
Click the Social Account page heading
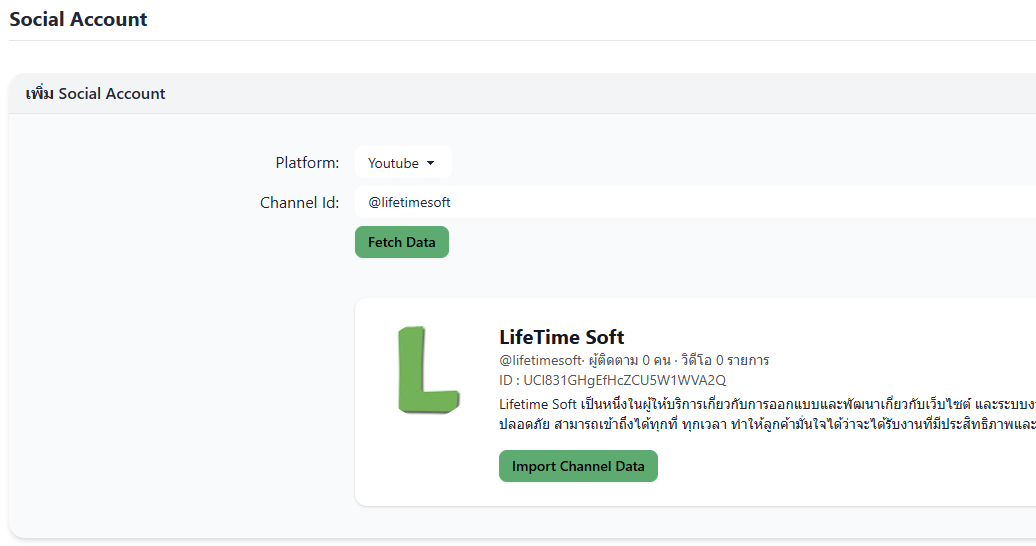(78, 19)
